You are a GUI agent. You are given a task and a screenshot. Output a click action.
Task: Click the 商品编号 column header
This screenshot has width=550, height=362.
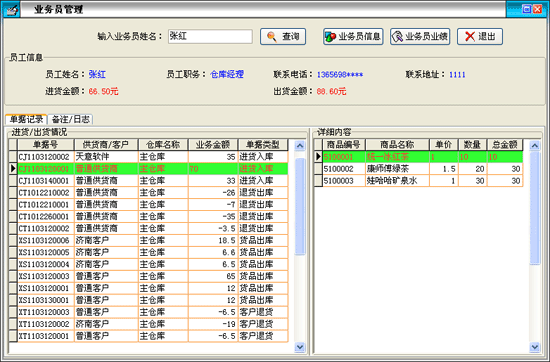(344, 145)
